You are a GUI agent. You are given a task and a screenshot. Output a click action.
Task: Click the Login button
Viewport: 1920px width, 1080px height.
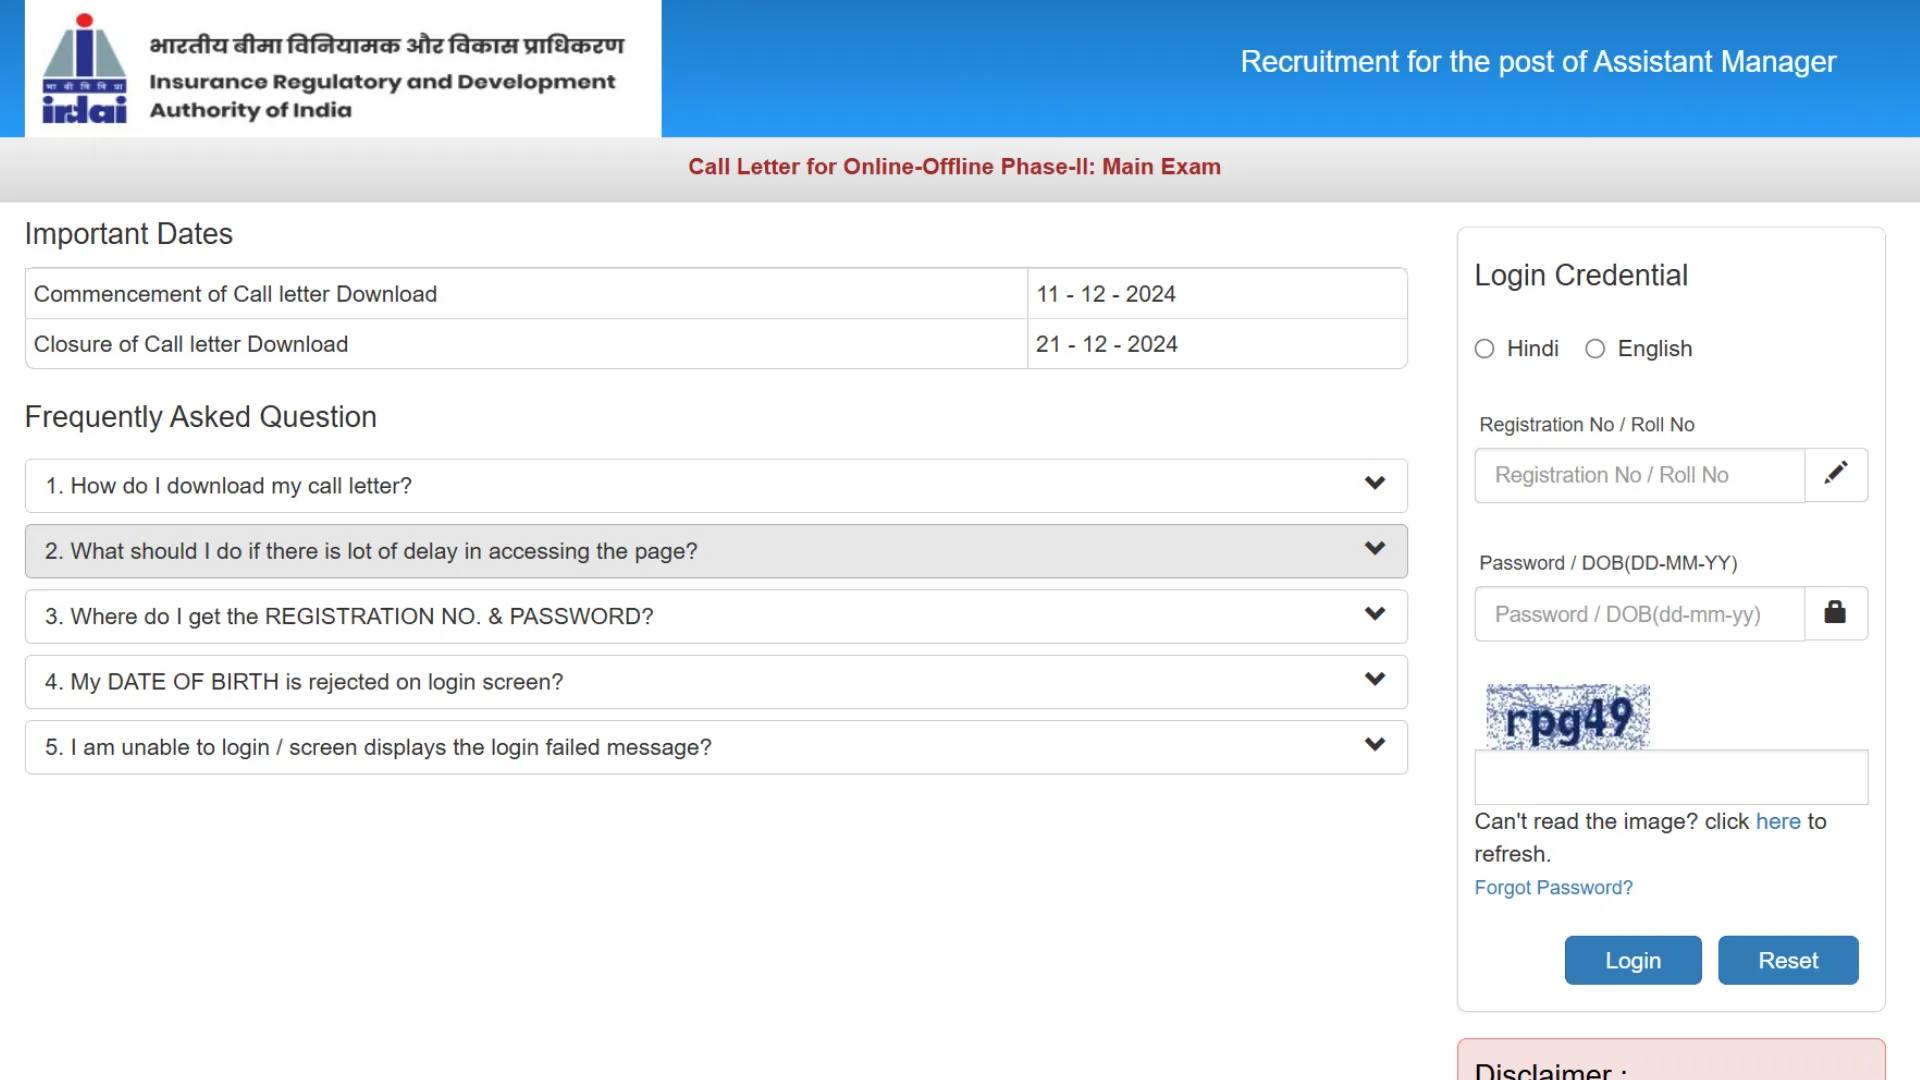click(1633, 960)
